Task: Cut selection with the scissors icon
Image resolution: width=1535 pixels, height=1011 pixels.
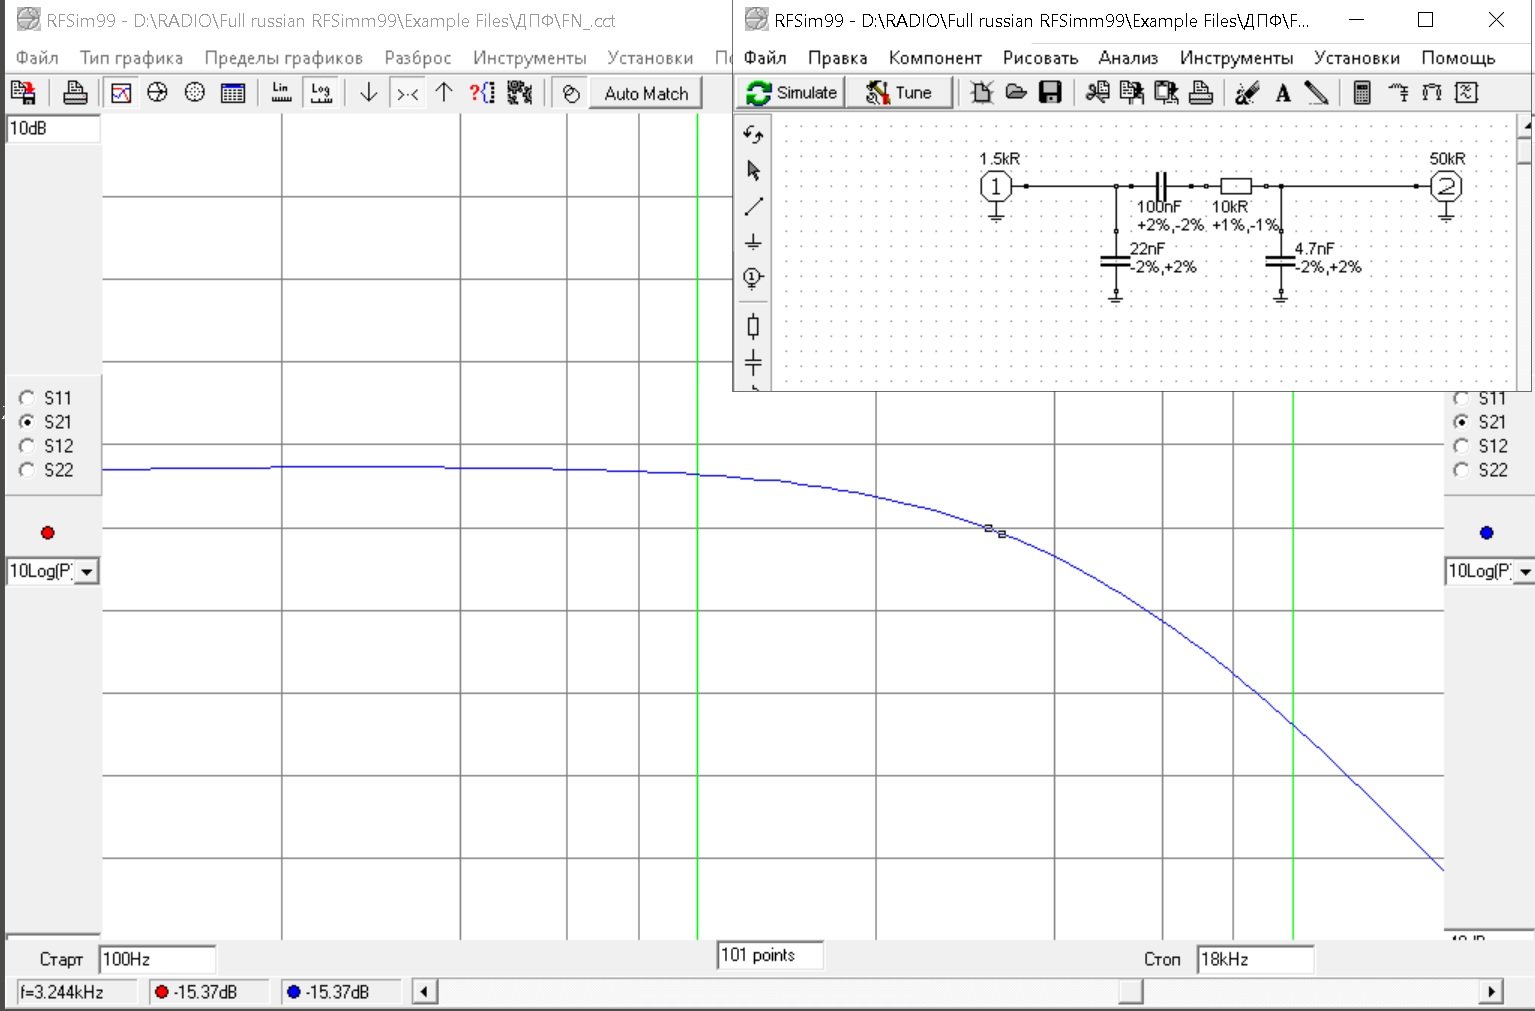Action: coord(1098,93)
